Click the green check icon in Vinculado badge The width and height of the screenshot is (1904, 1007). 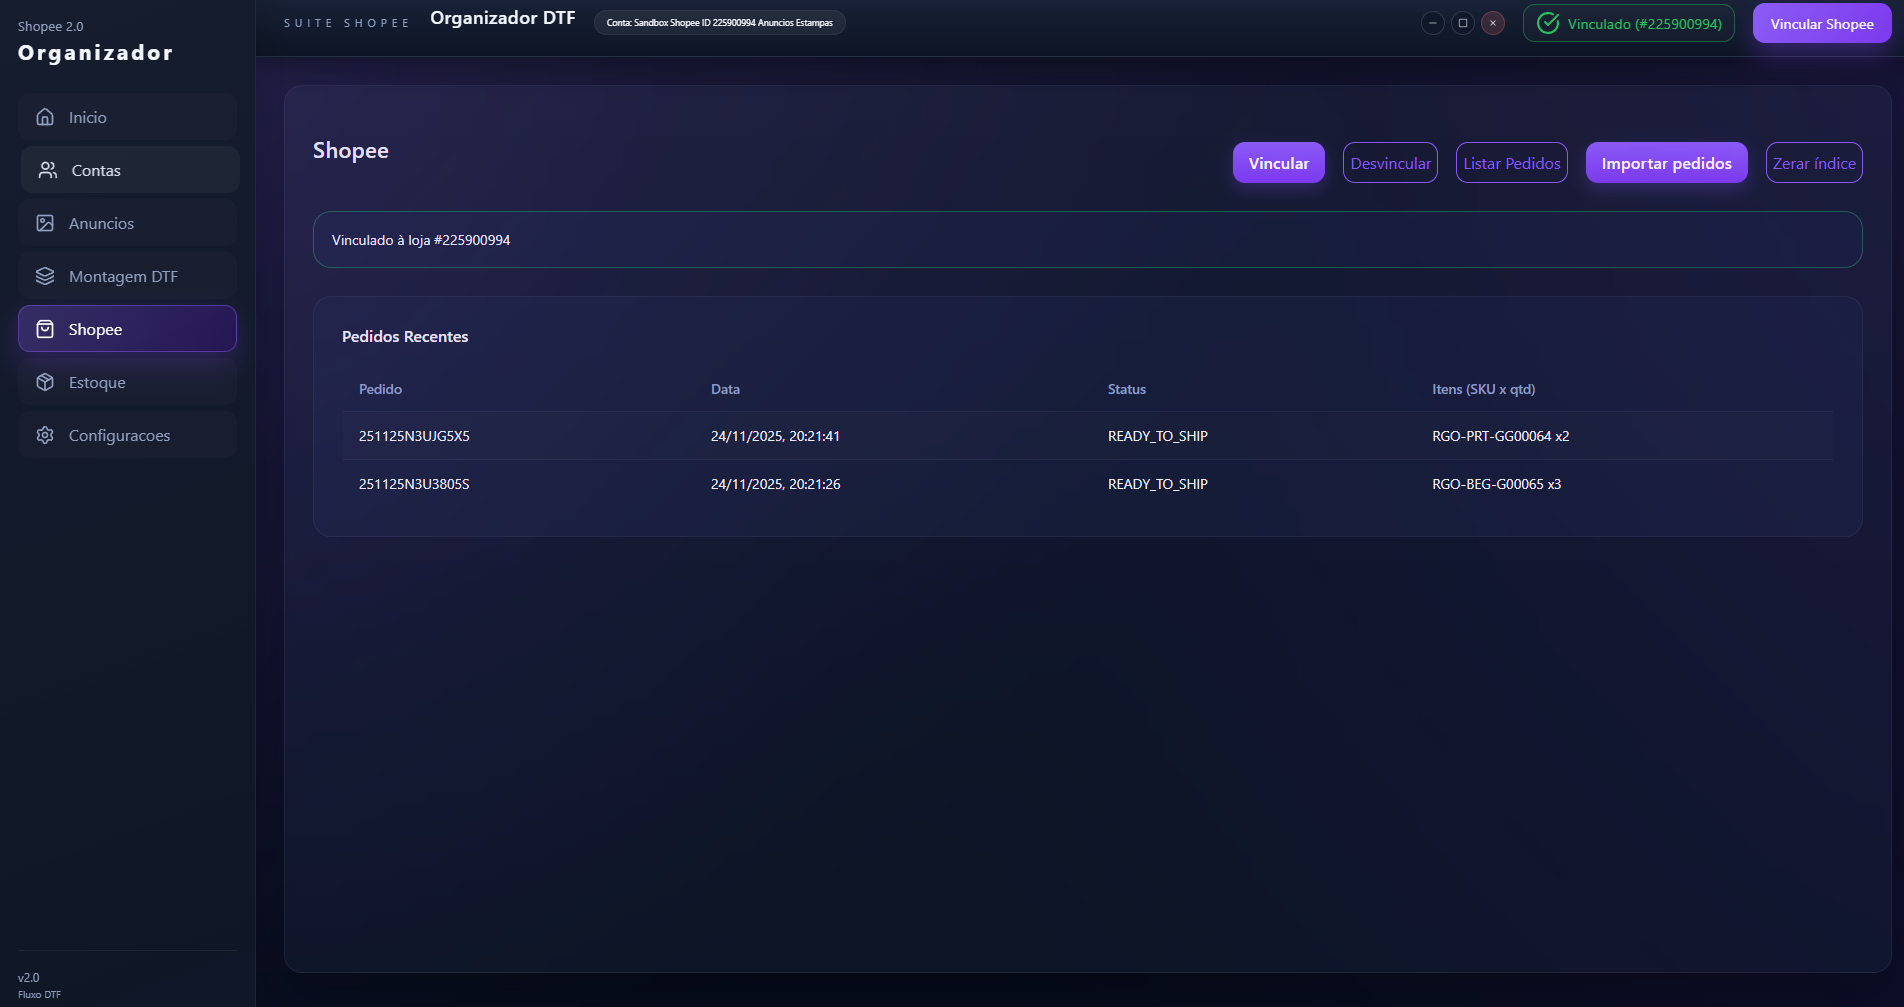pos(1548,23)
